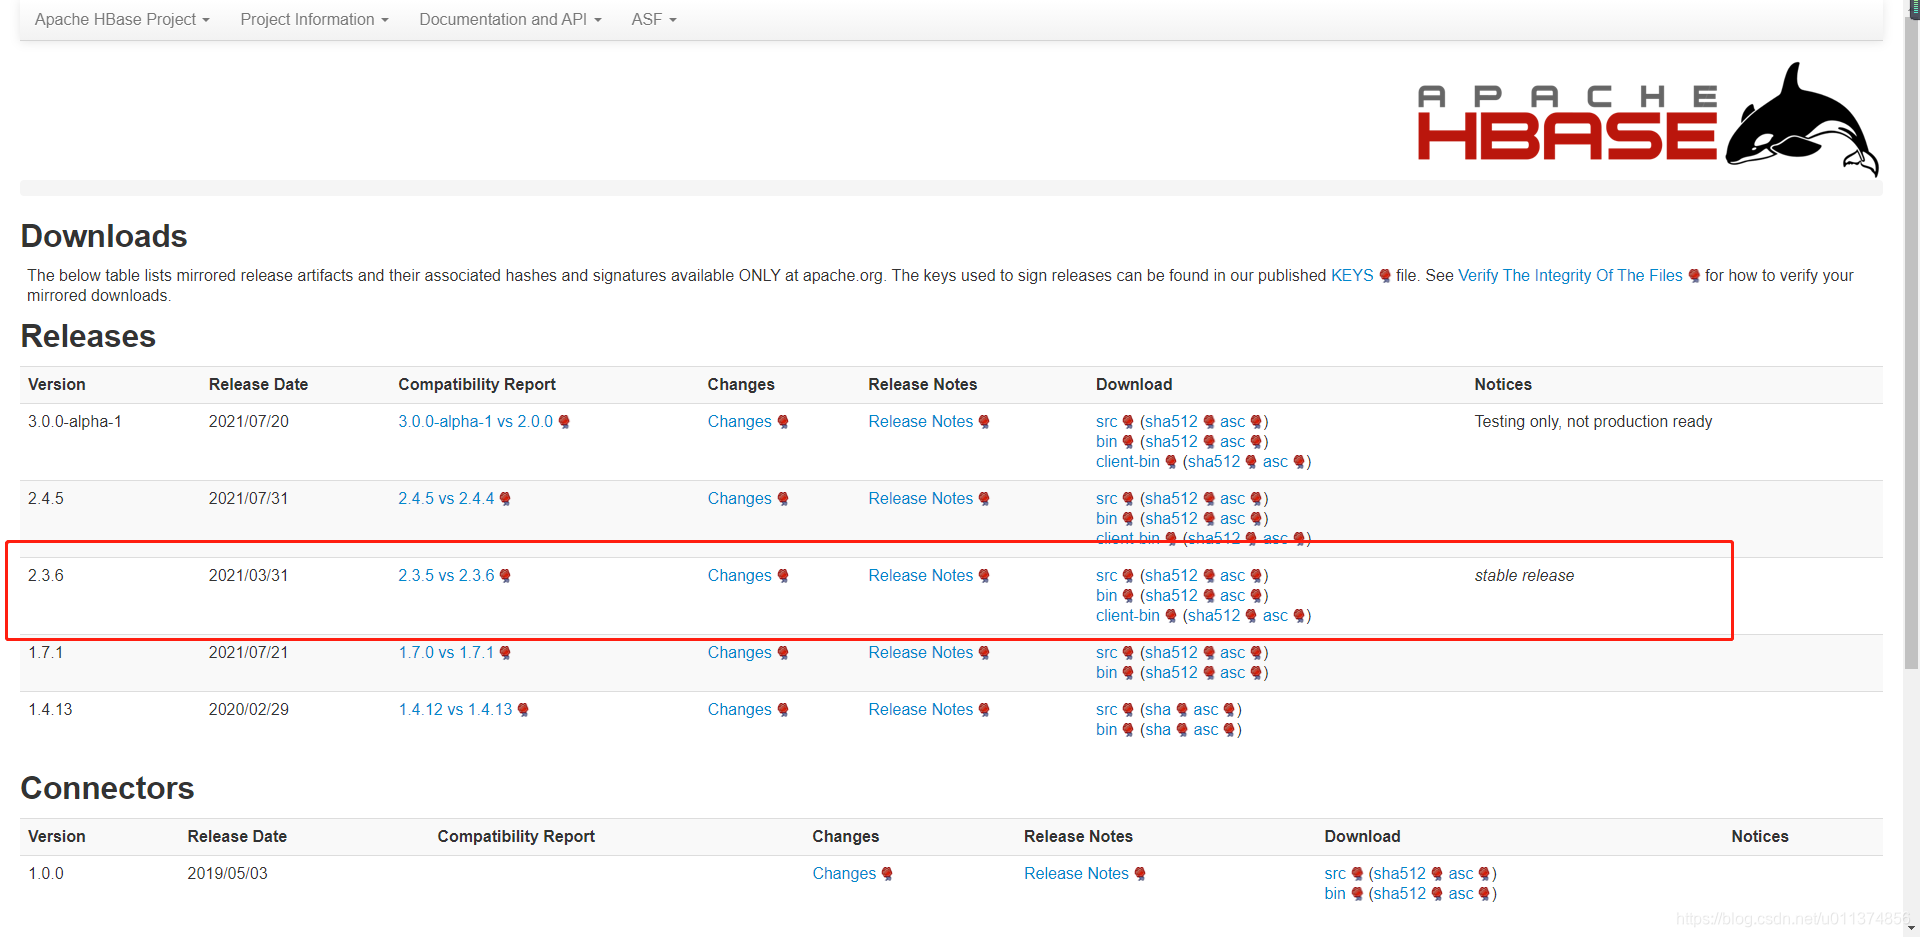
Task: Download src for version 1.4.13
Action: 1106,709
